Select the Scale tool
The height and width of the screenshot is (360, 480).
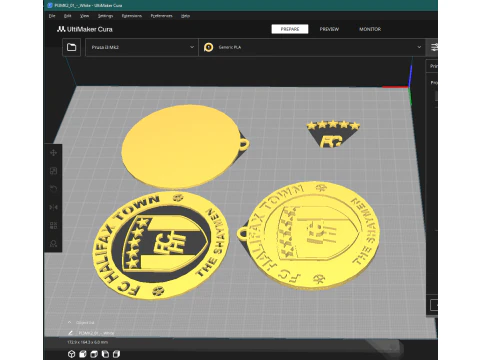point(53,171)
